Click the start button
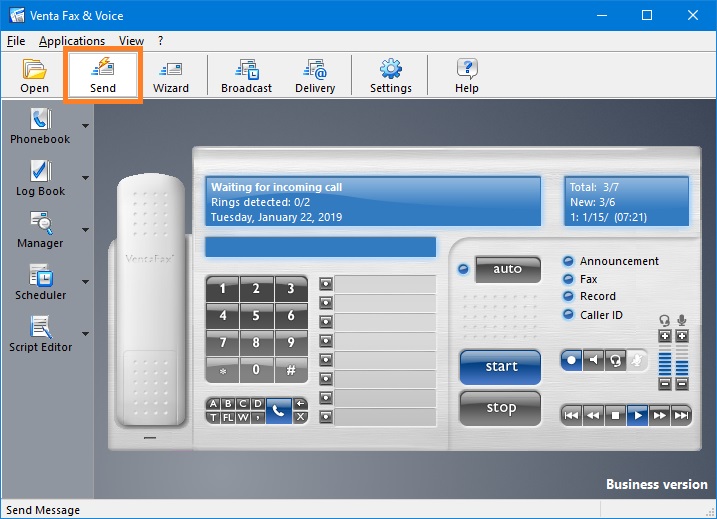This screenshot has height=519, width=717. click(x=501, y=367)
